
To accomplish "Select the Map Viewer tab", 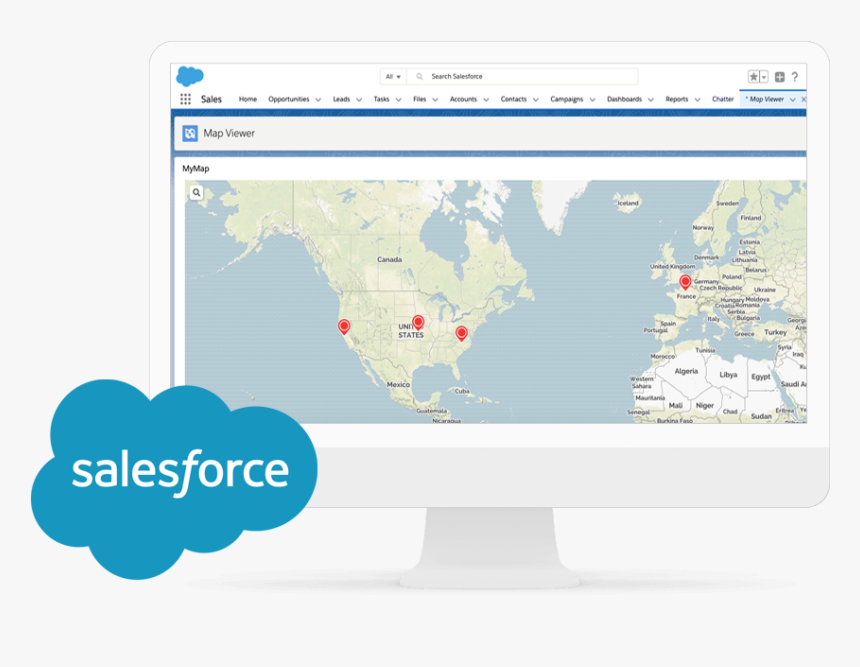I will tap(766, 99).
